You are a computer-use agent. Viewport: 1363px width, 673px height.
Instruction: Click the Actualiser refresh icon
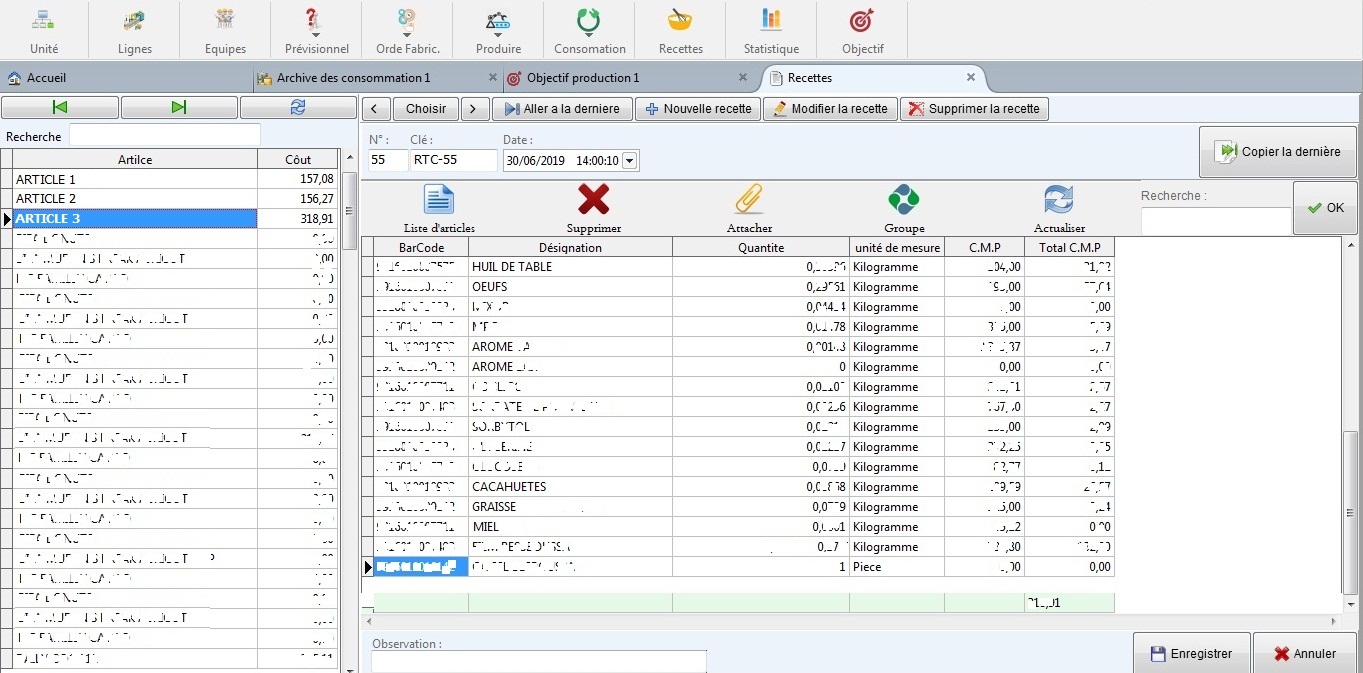tap(1058, 200)
